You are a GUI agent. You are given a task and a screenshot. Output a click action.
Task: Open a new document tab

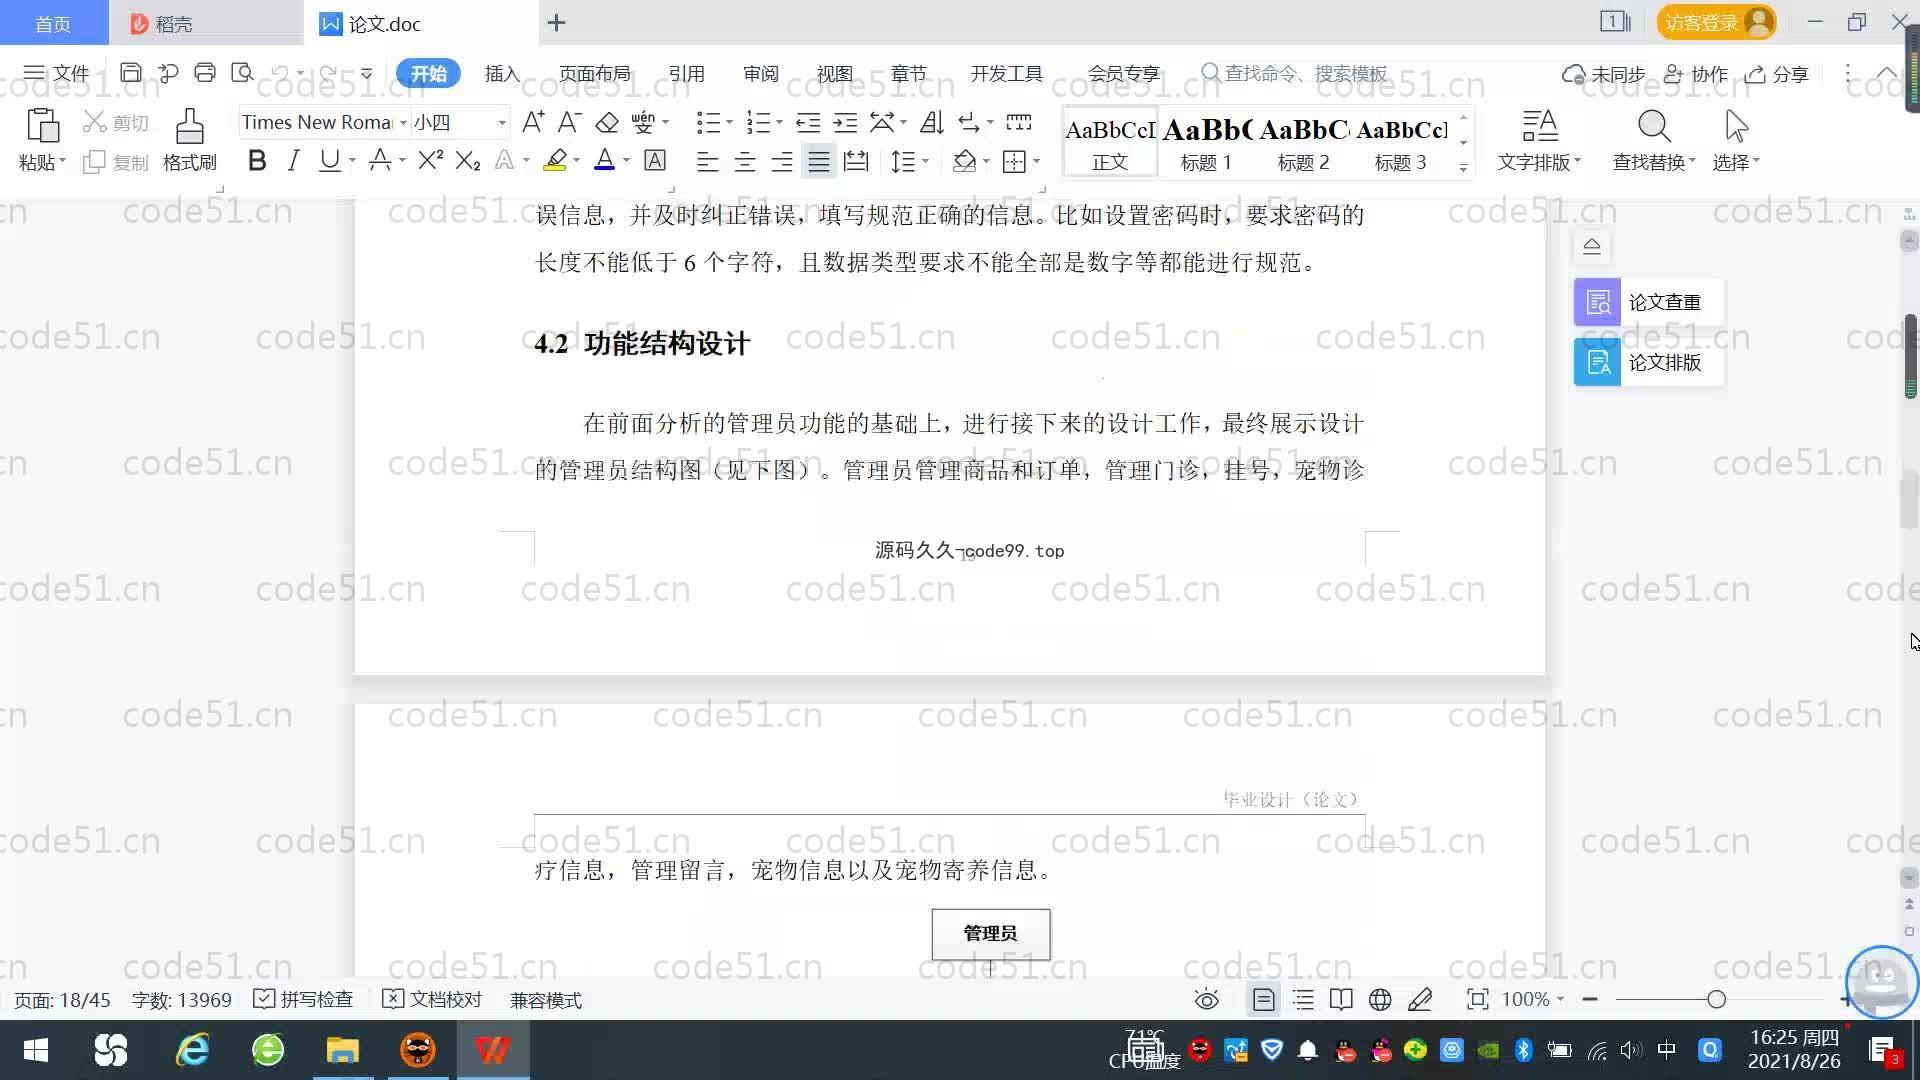point(557,22)
